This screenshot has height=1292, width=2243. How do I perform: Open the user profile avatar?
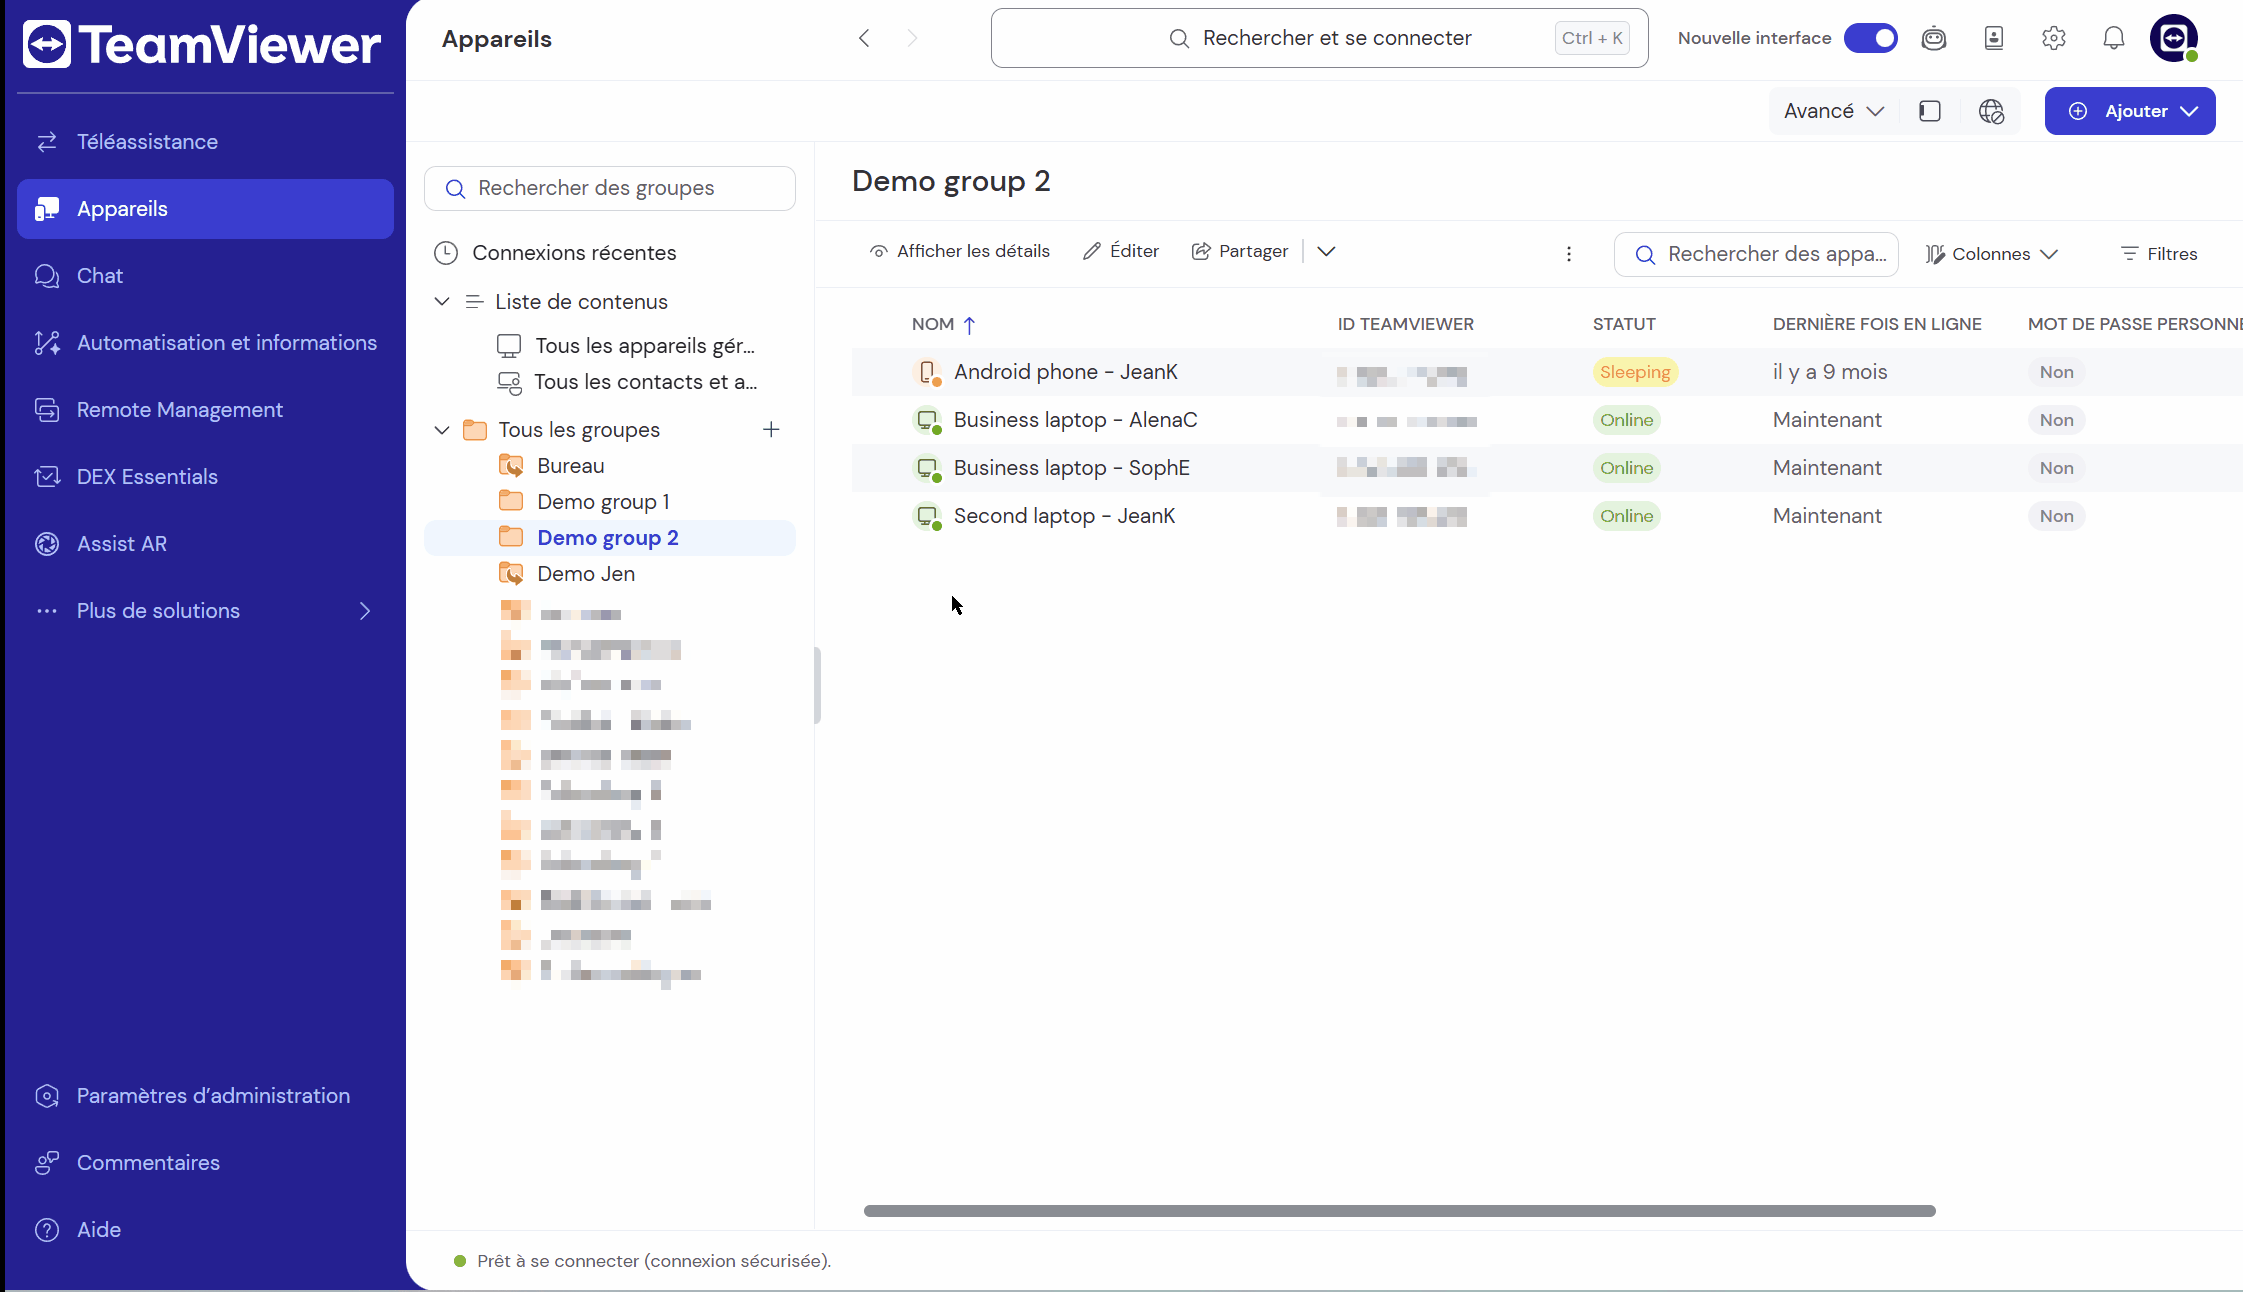pyautogui.click(x=2174, y=38)
